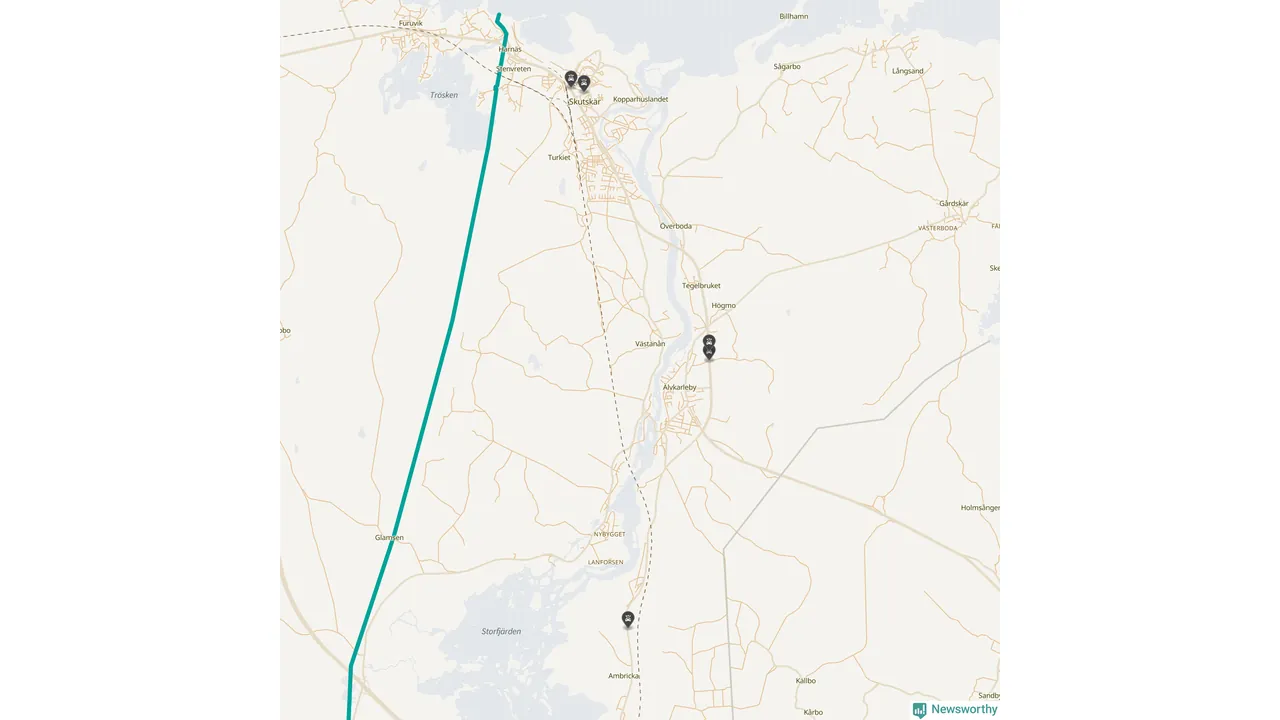Select the Västanån place label
The image size is (1280, 720).
pyautogui.click(x=650, y=343)
